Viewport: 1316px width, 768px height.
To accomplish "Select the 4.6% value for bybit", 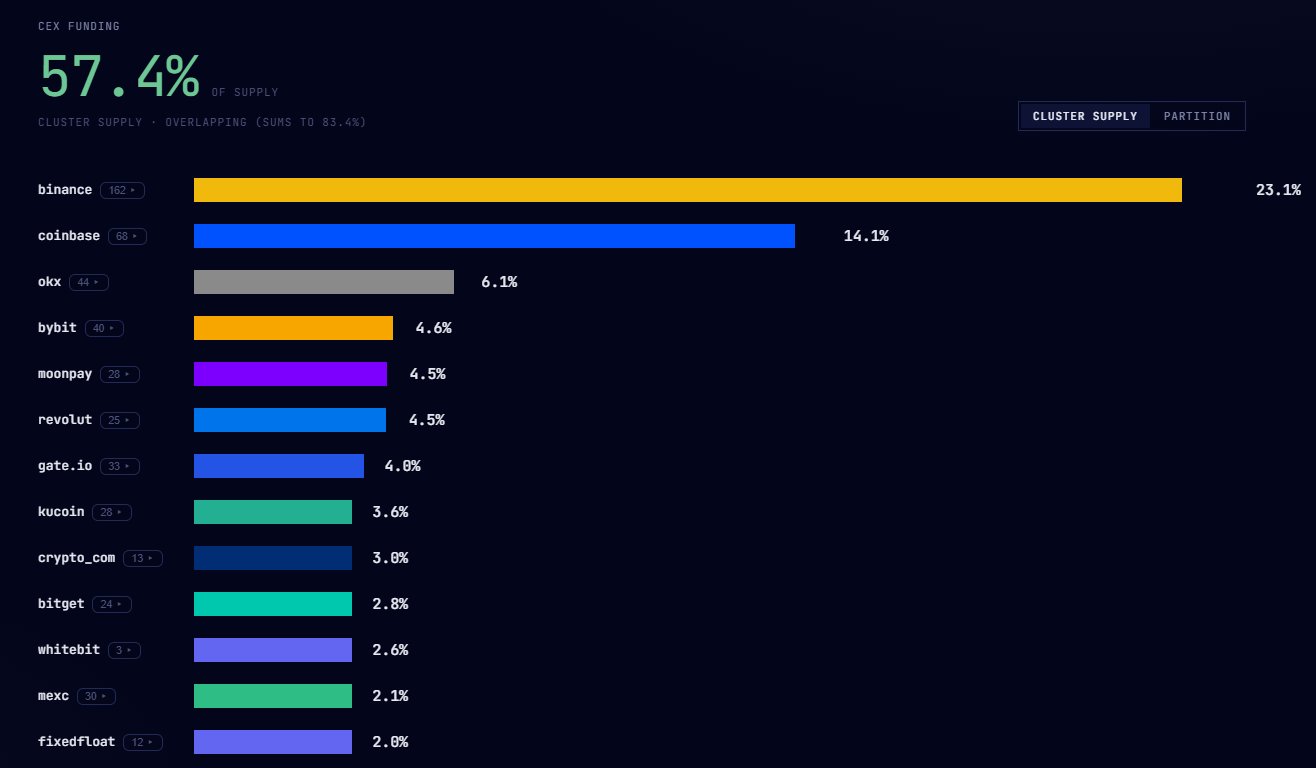I will [434, 328].
